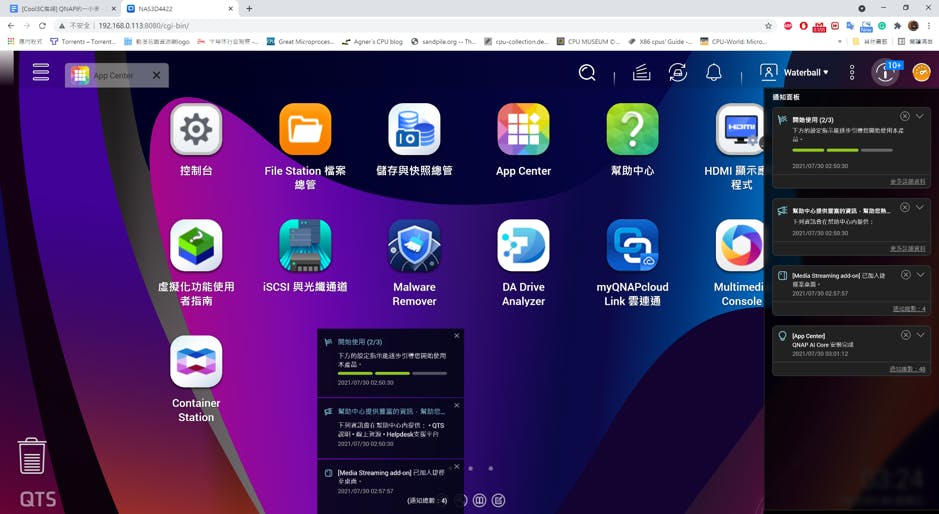Viewport: 939px width, 514px height.
Task: Launch File Station 檔案總管
Action: (305, 129)
